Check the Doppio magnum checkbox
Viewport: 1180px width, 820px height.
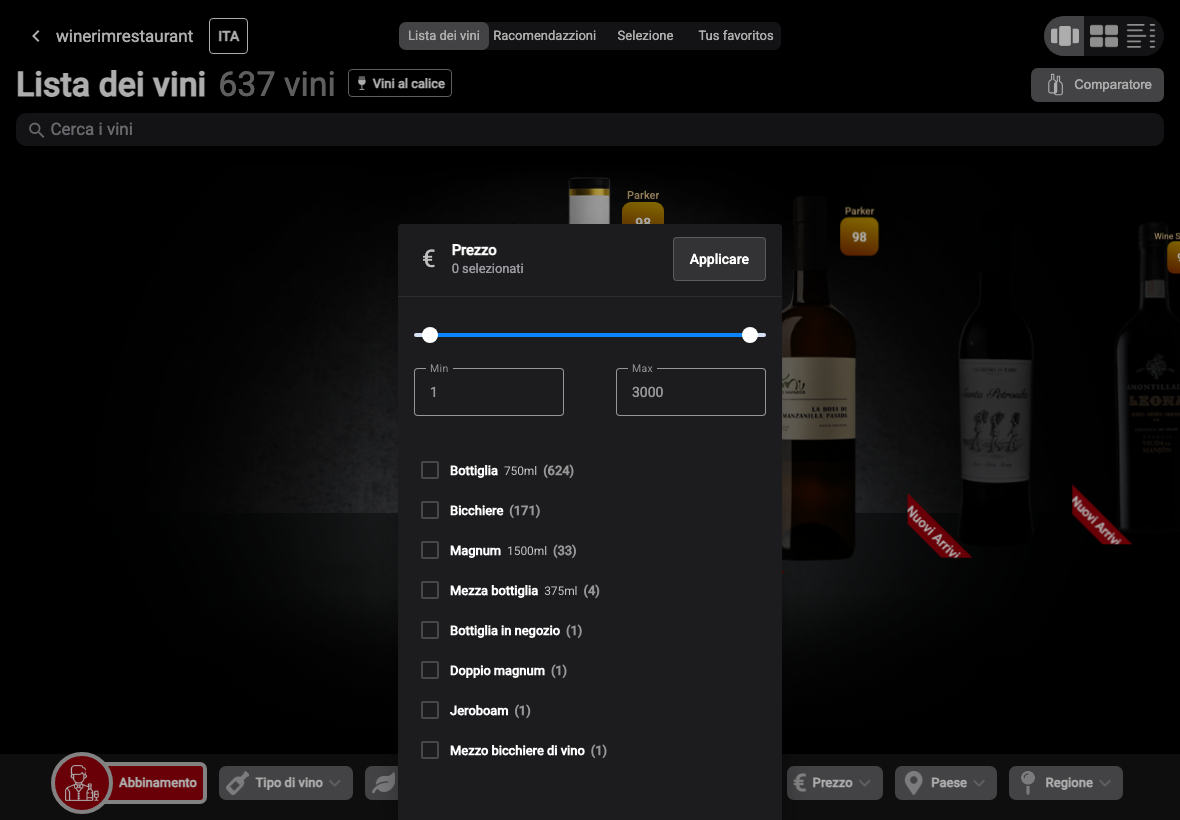430,670
